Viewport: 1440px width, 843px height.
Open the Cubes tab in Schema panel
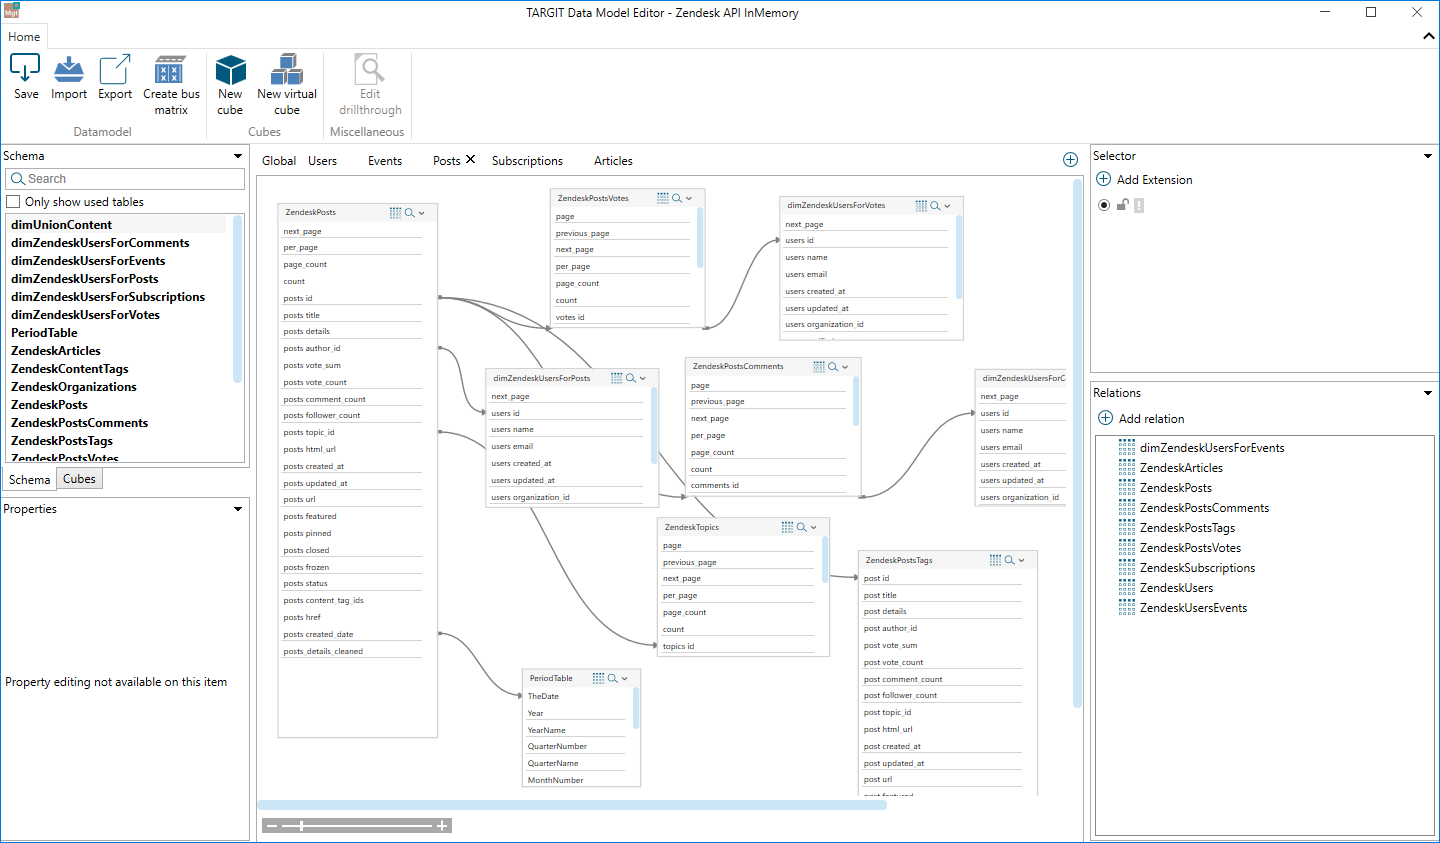coord(79,479)
